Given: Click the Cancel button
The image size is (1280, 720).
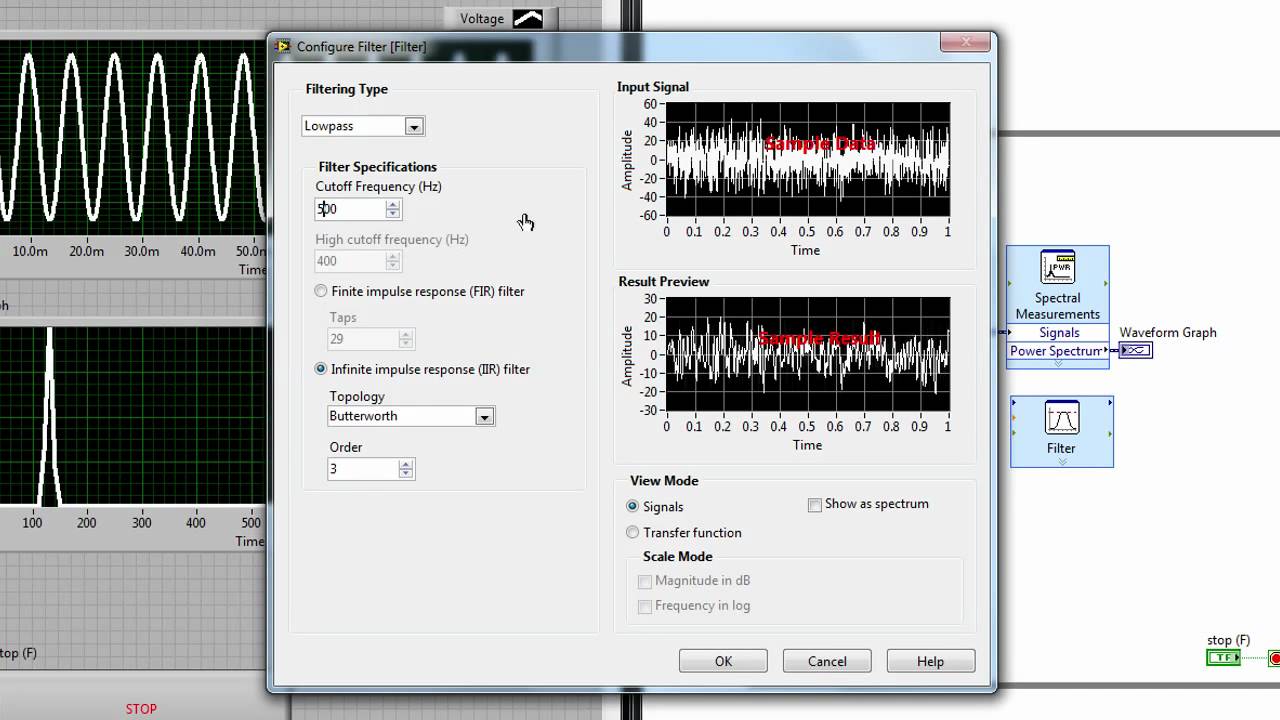Looking at the screenshot, I should click(827, 661).
